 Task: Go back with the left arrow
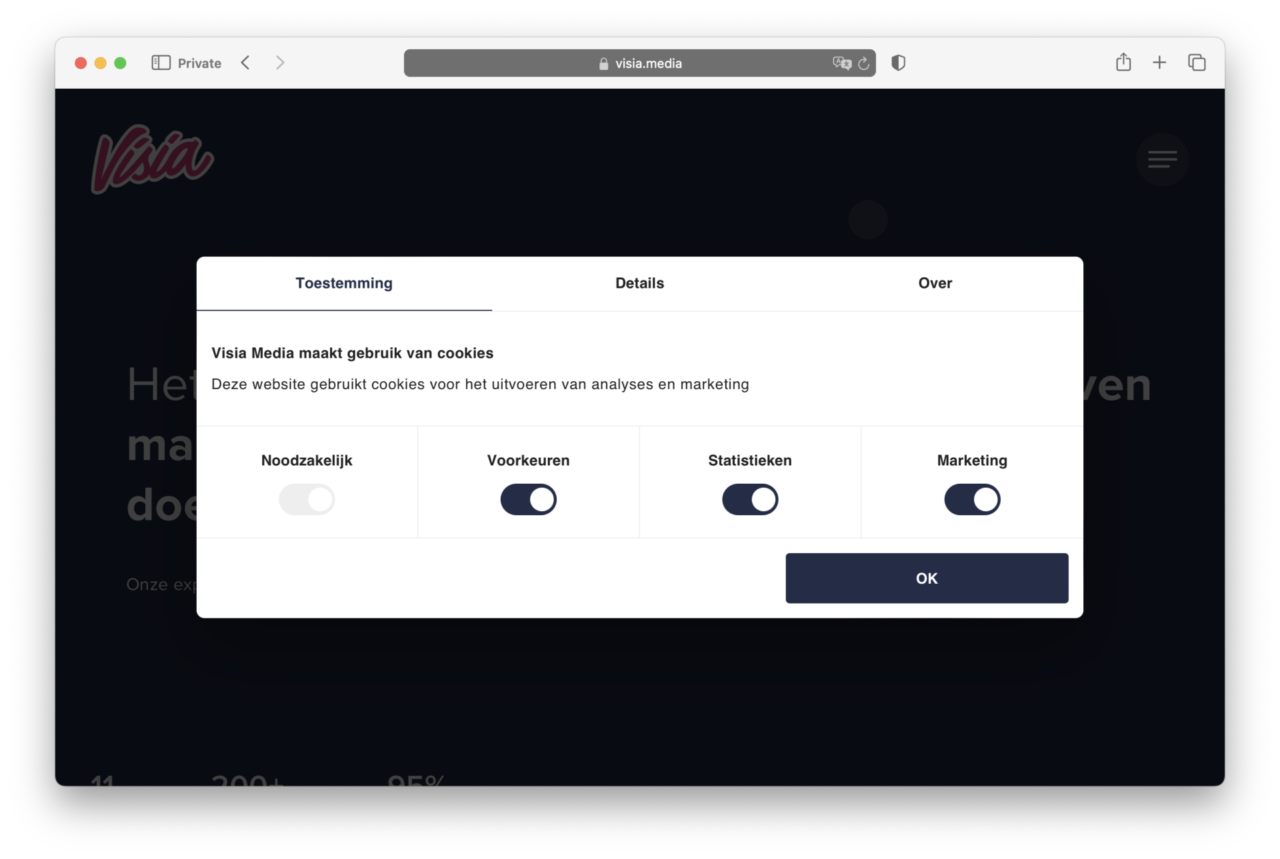[245, 63]
